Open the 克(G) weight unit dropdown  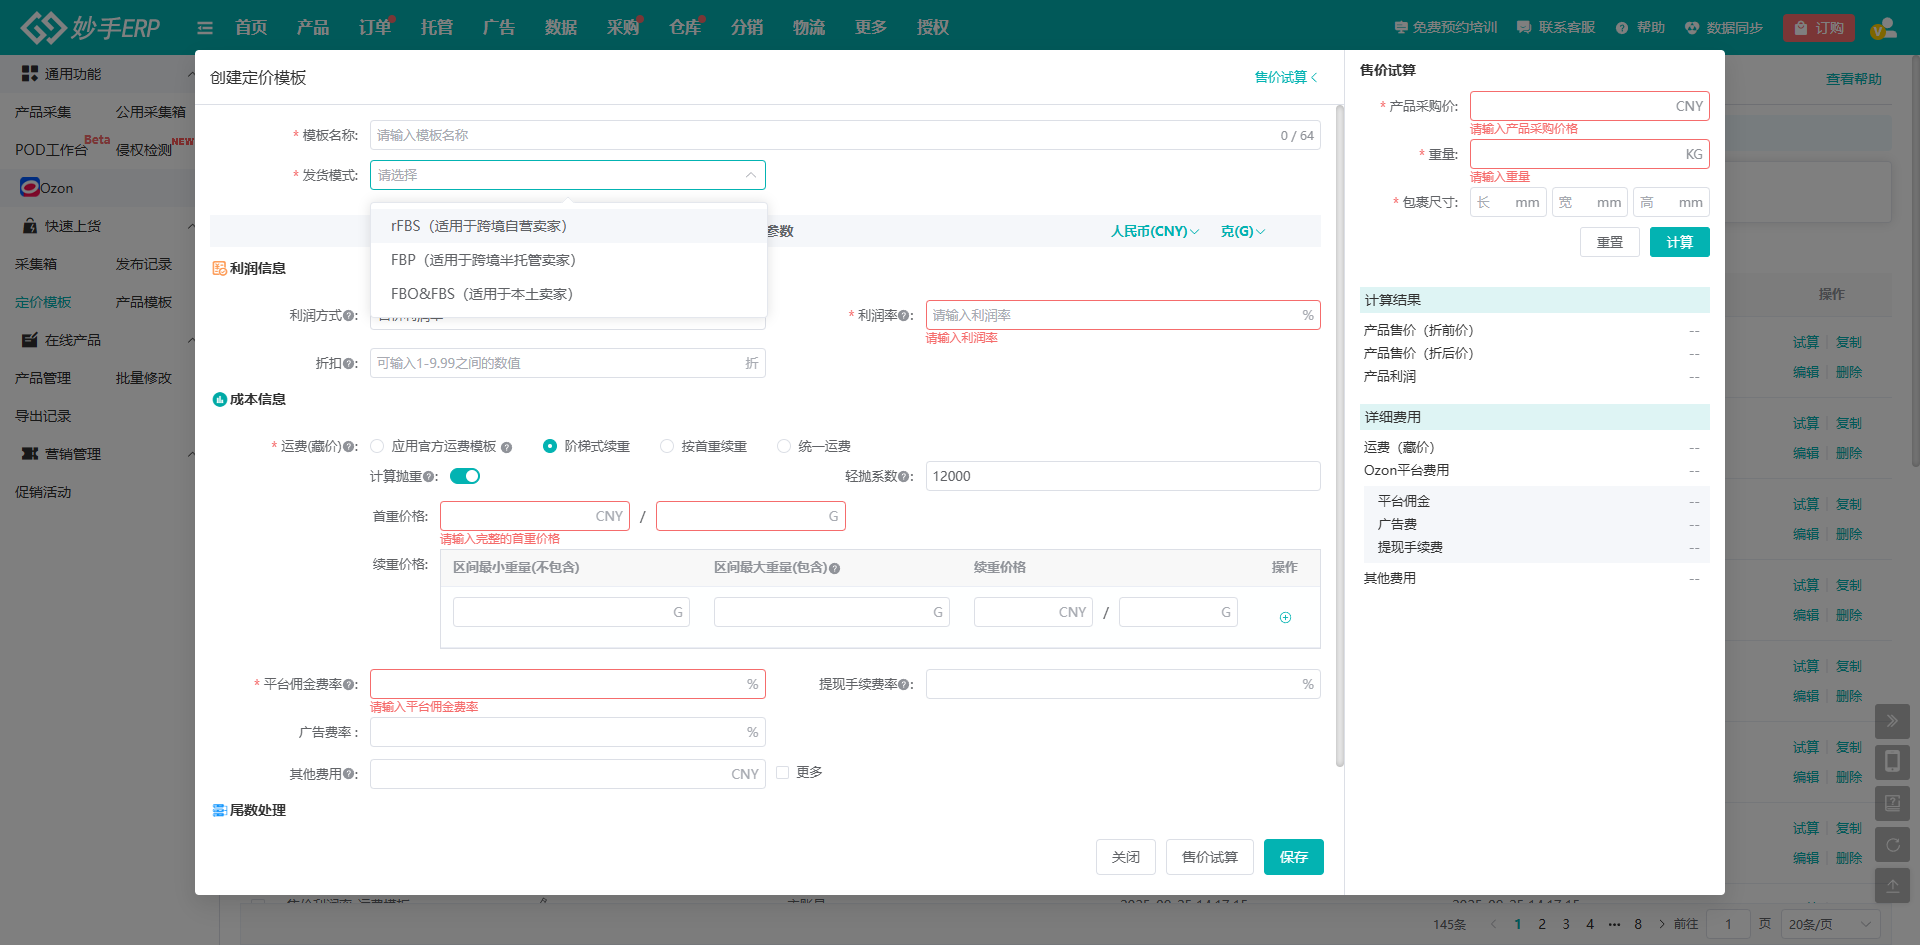tap(1242, 231)
